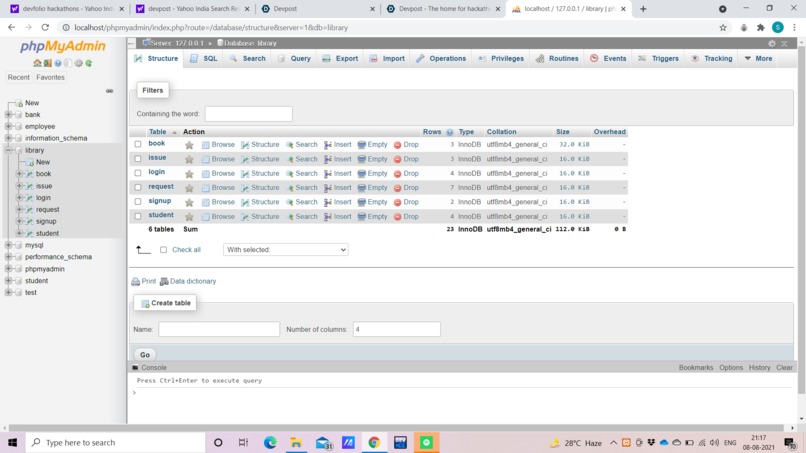This screenshot has height=453, width=806.
Task: Open console History link
Action: click(759, 368)
